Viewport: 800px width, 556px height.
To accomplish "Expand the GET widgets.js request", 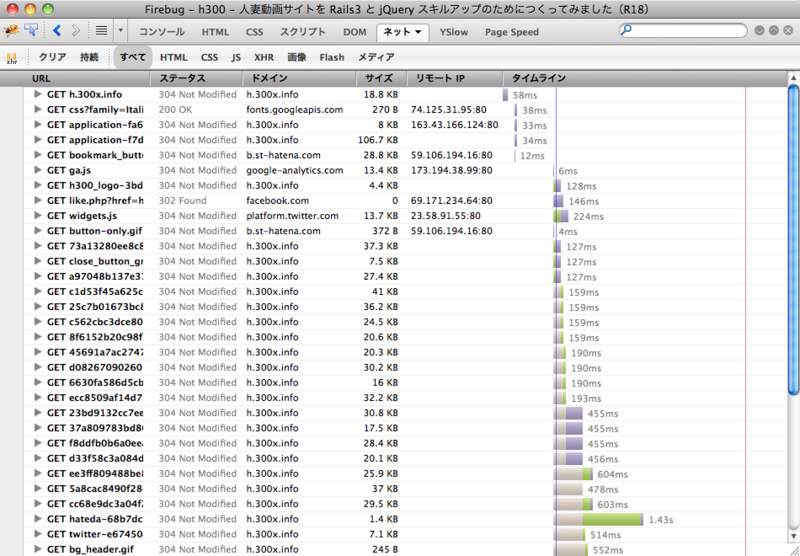I will point(38,215).
